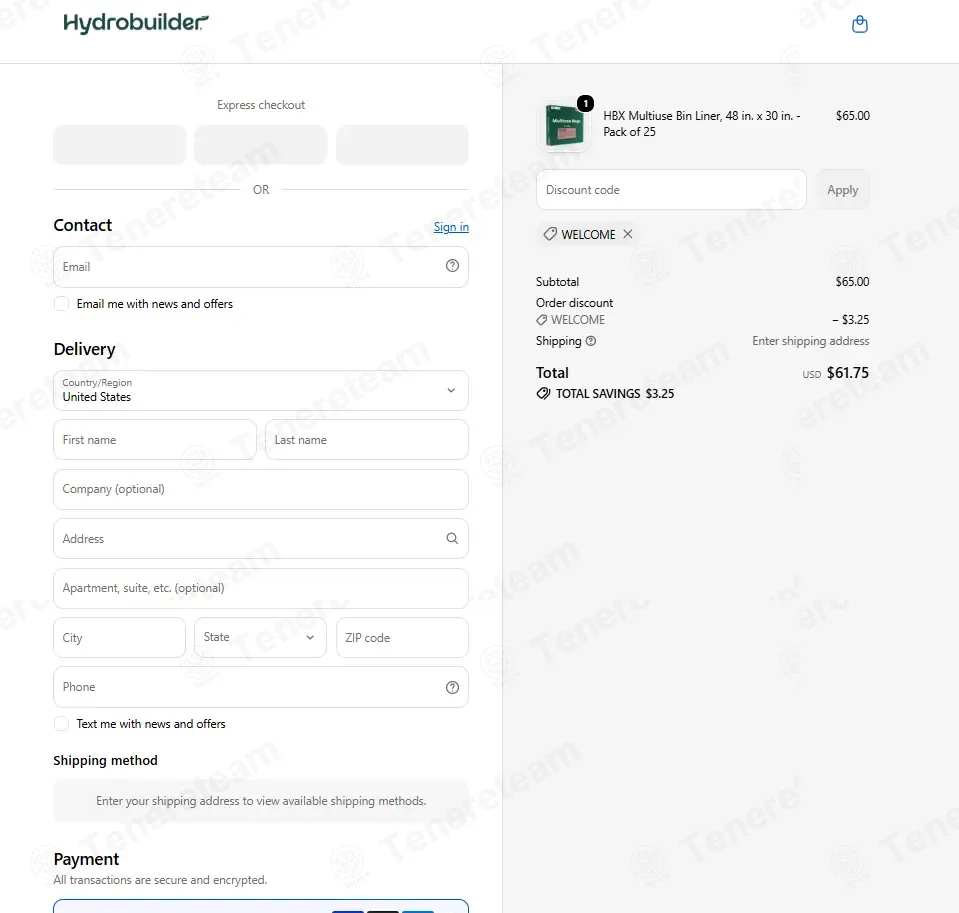Focus the ZIP code field
This screenshot has height=913, width=959.
click(402, 637)
